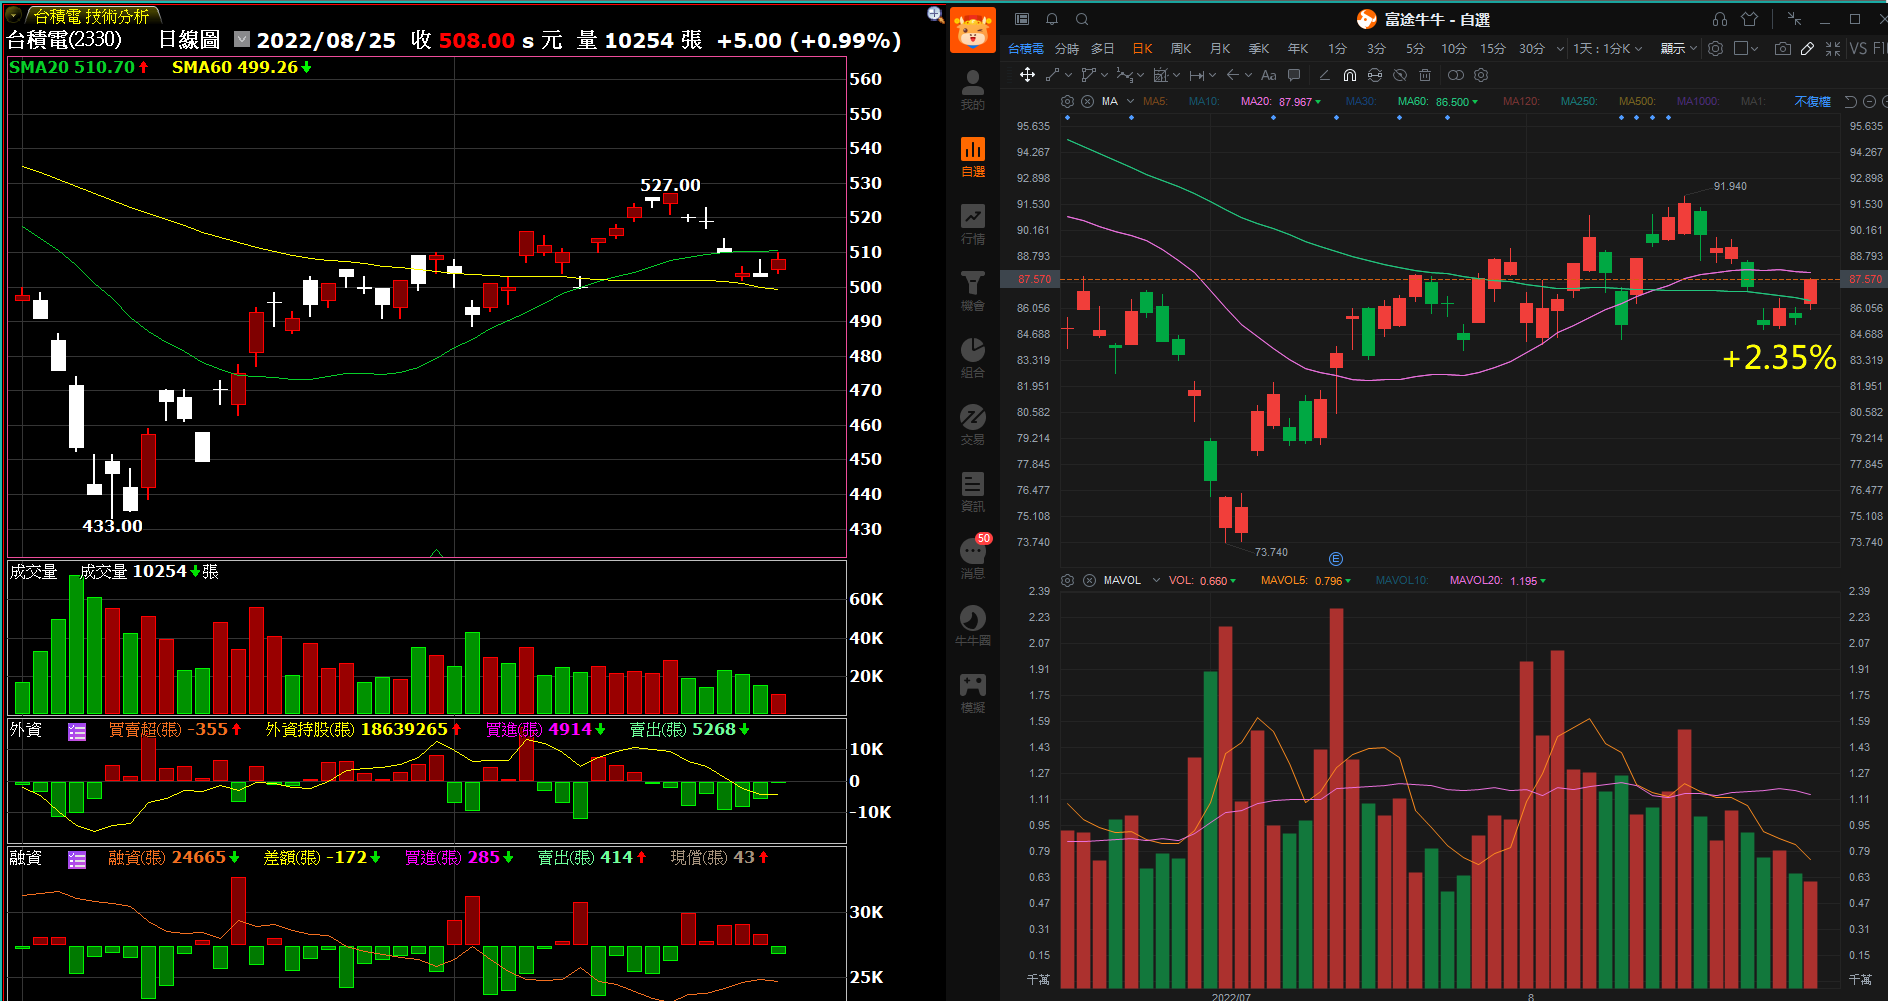
Task: Open the 我的 (My) sidebar section
Action: [972, 89]
